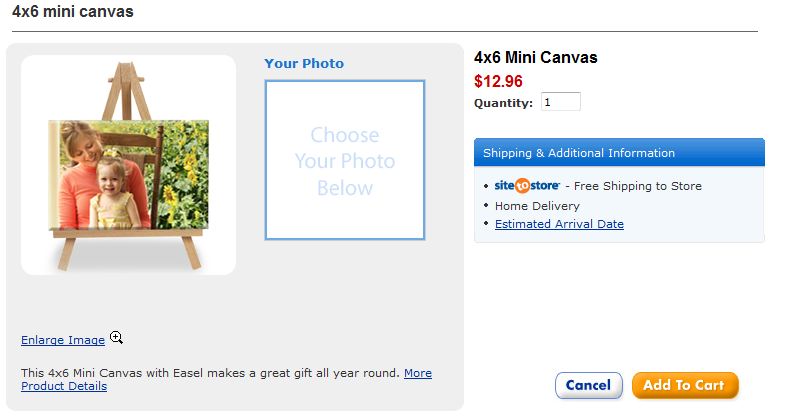The width and height of the screenshot is (795, 419).
Task: Focus the Quantity input field
Action: coord(560,102)
